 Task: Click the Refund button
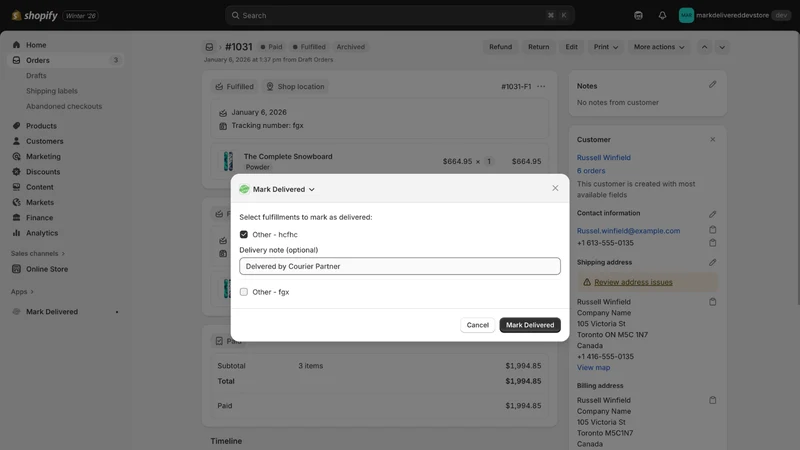click(500, 47)
